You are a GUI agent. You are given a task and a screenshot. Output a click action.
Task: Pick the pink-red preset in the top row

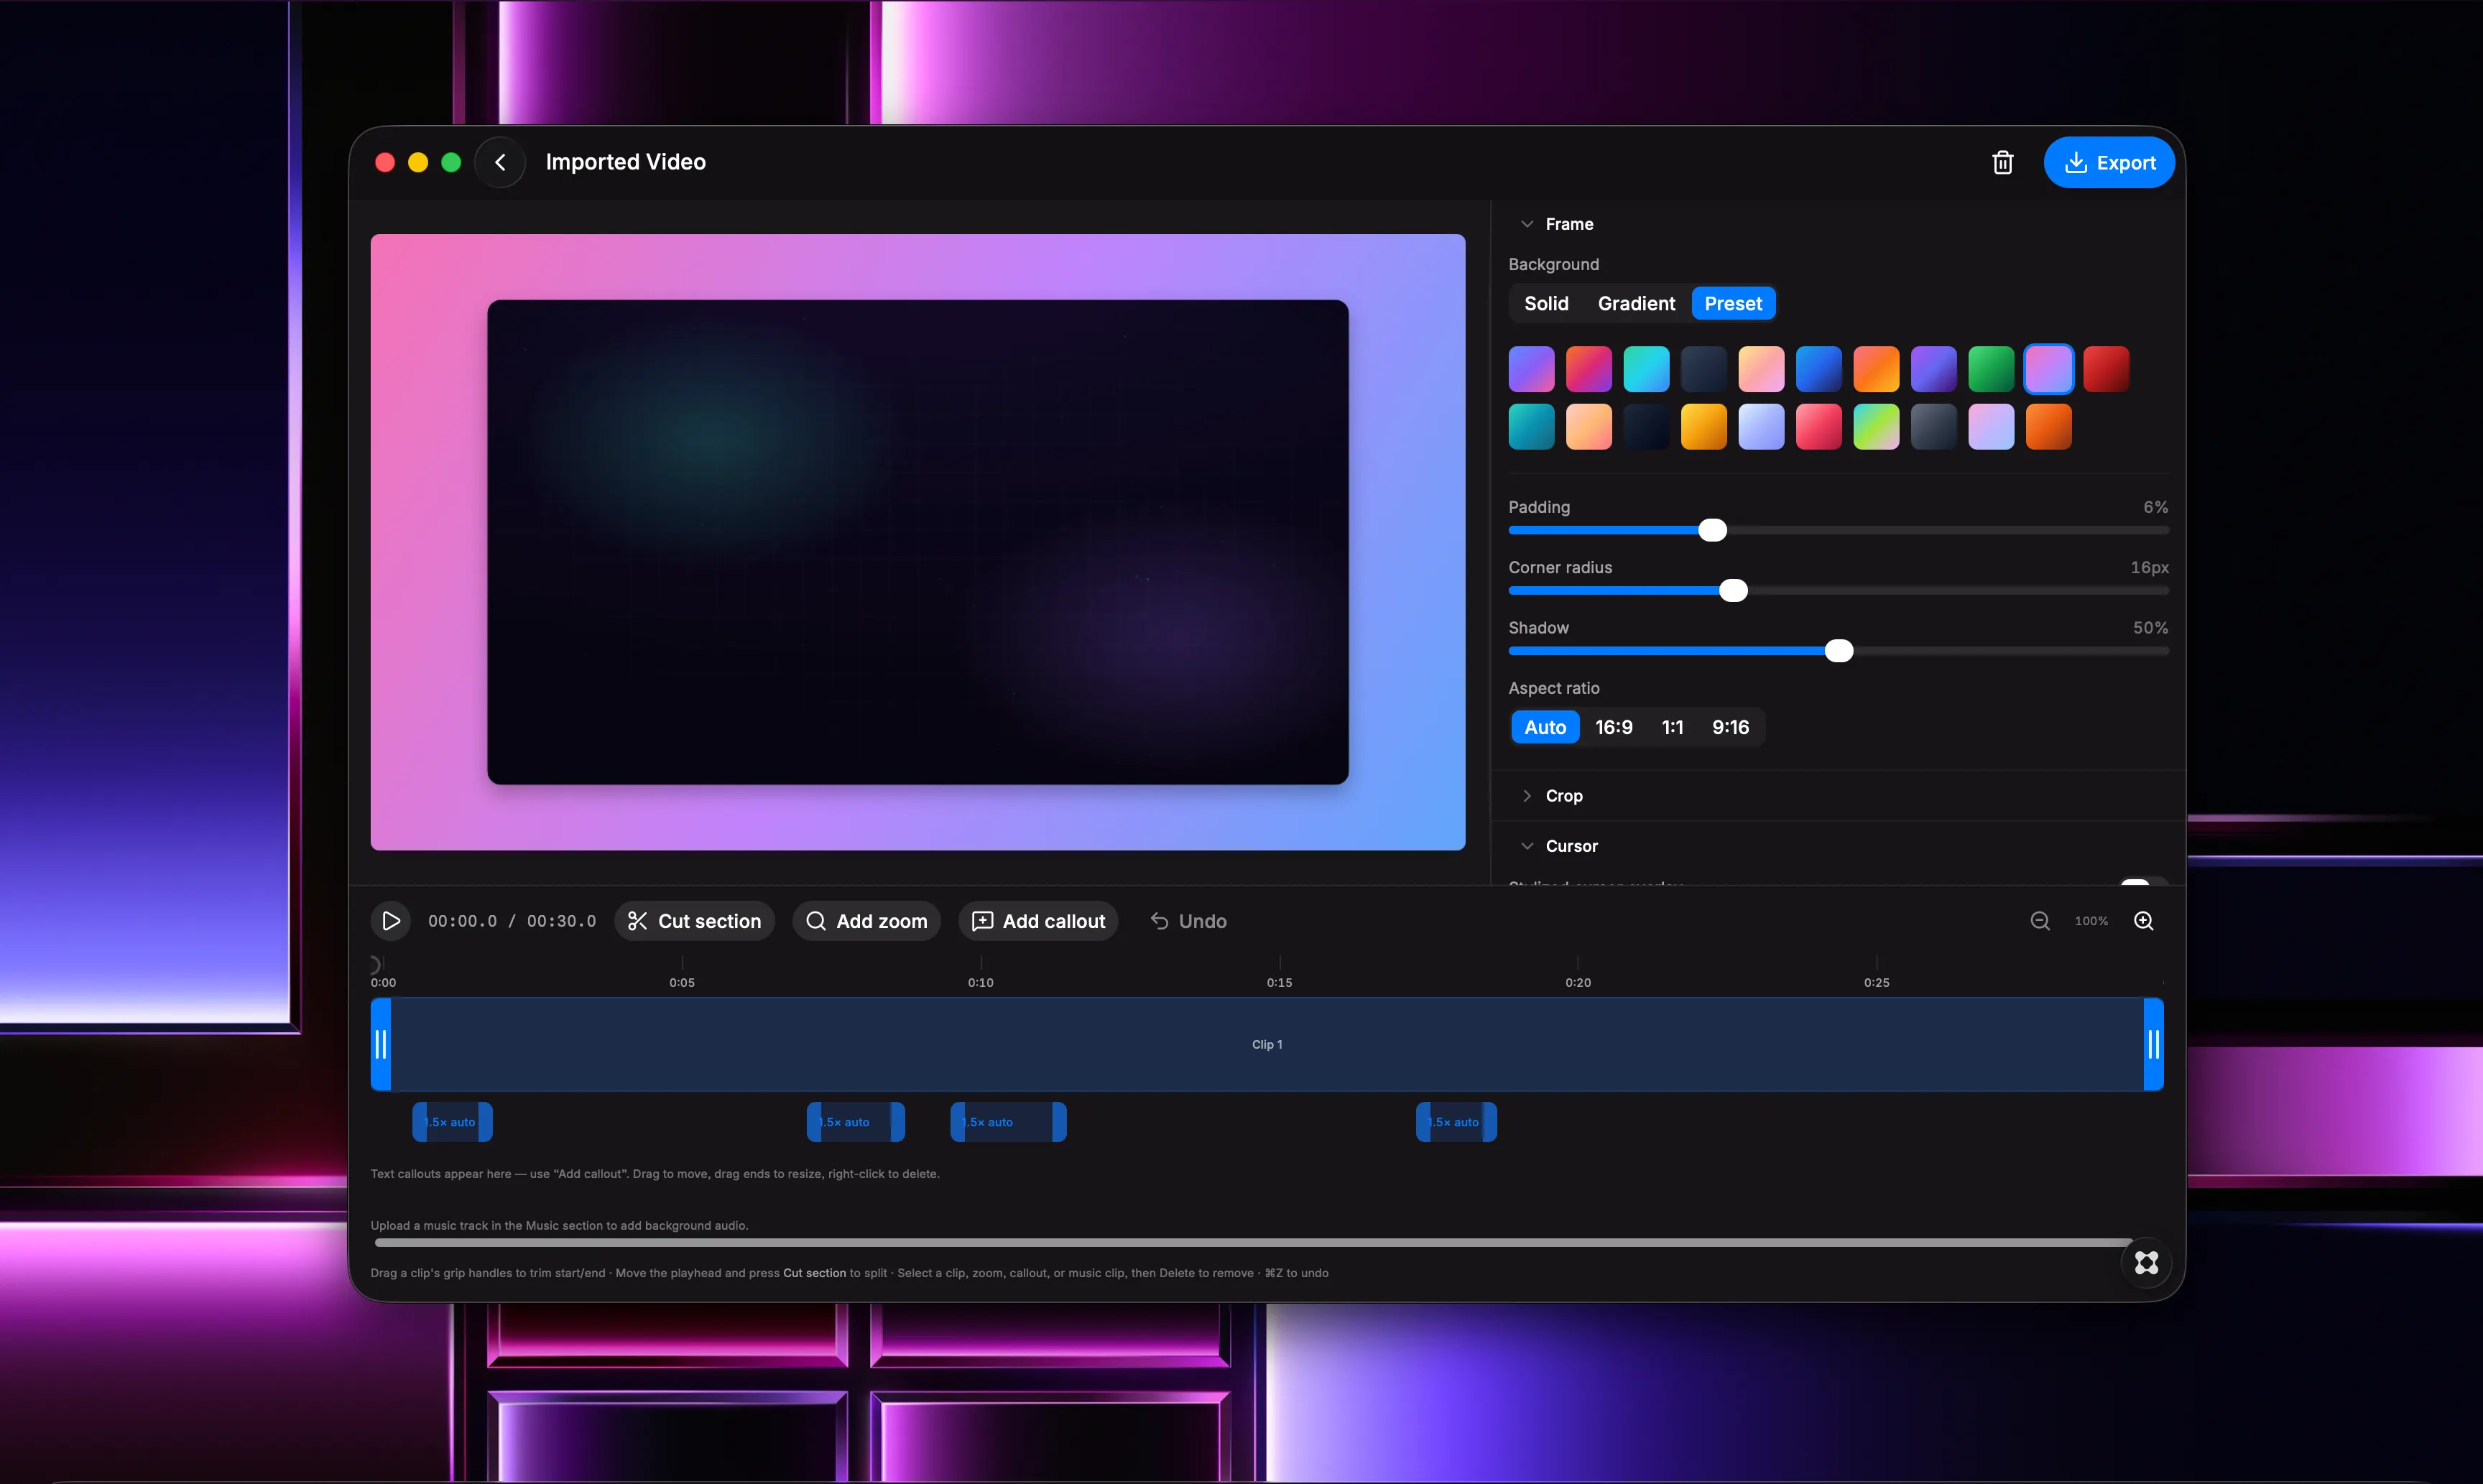1589,370
